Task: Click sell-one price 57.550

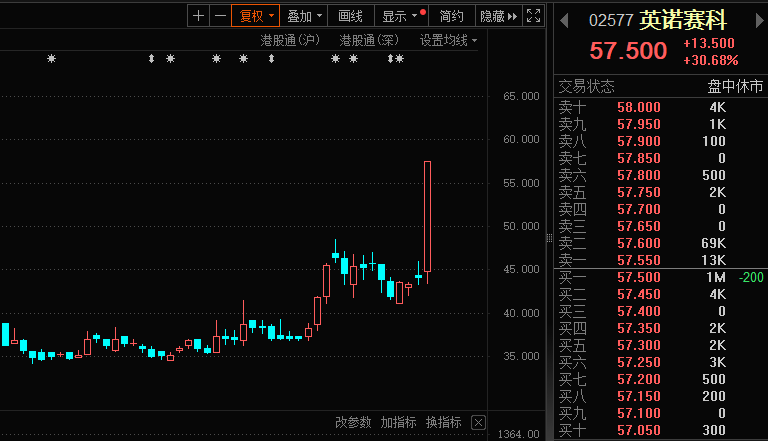Action: (x=639, y=260)
